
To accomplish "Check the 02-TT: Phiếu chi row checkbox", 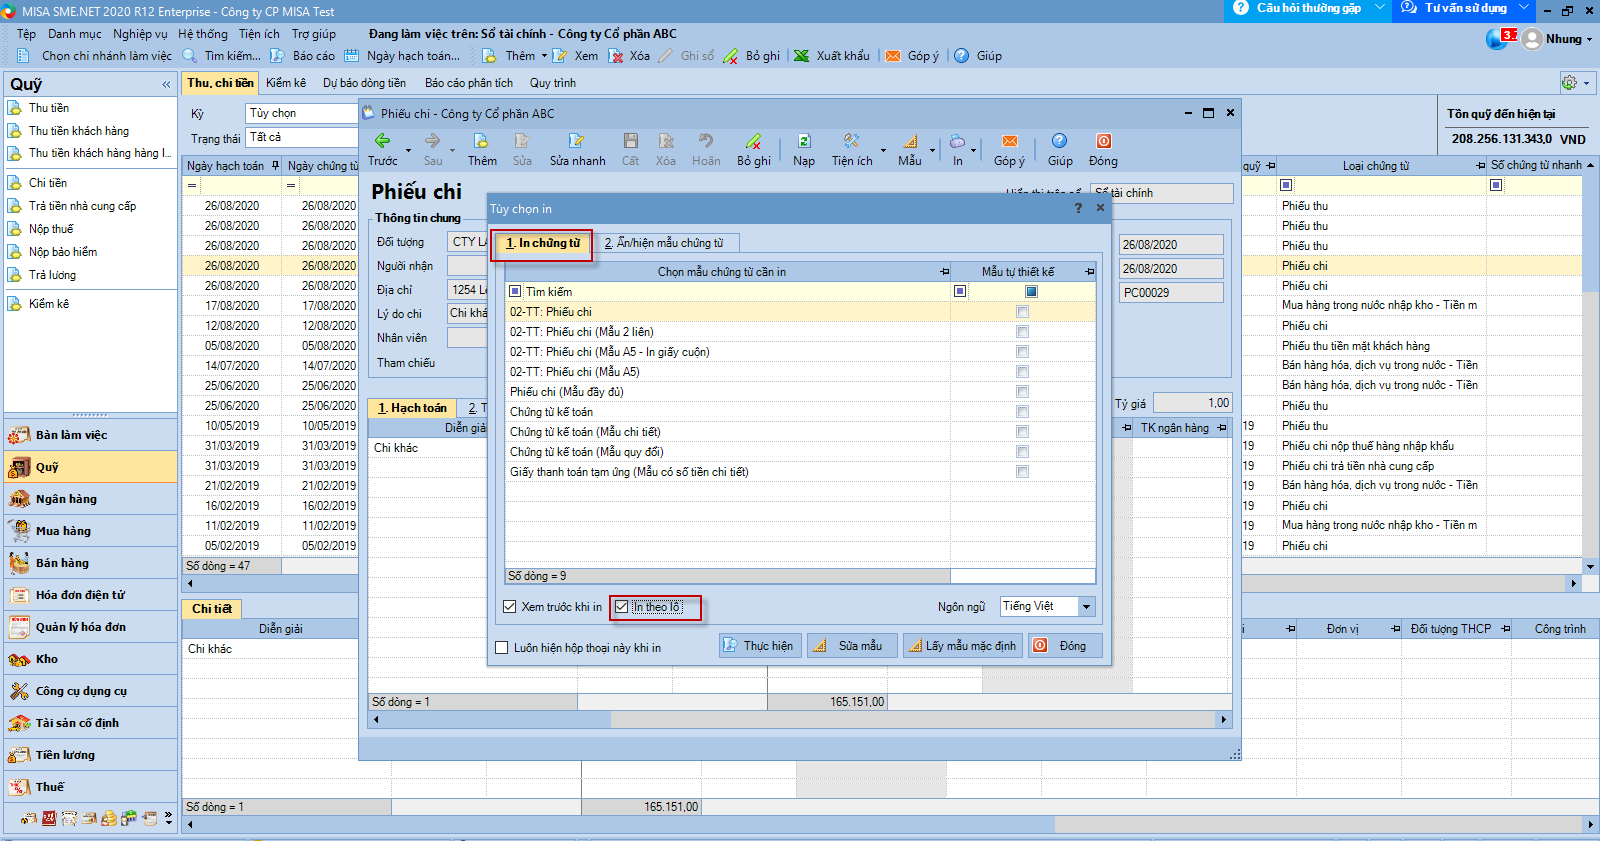I will click(x=1022, y=312).
